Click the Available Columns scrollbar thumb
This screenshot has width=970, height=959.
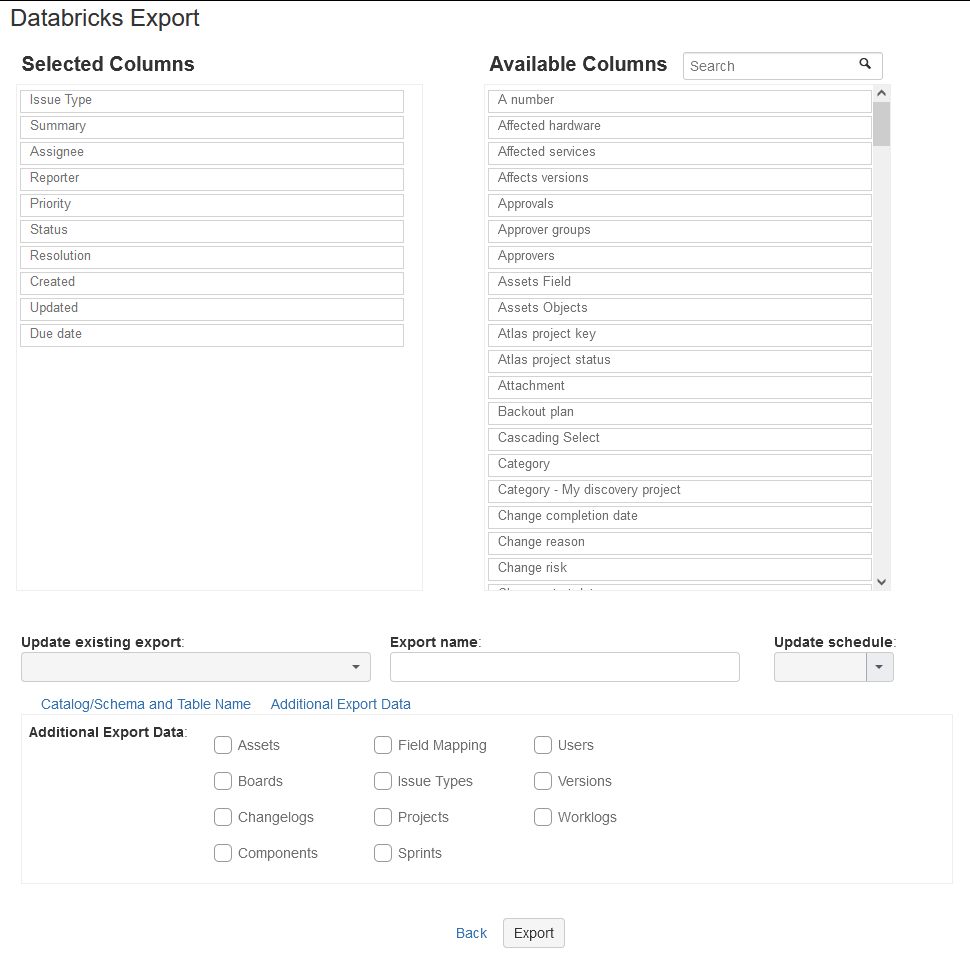[882, 124]
